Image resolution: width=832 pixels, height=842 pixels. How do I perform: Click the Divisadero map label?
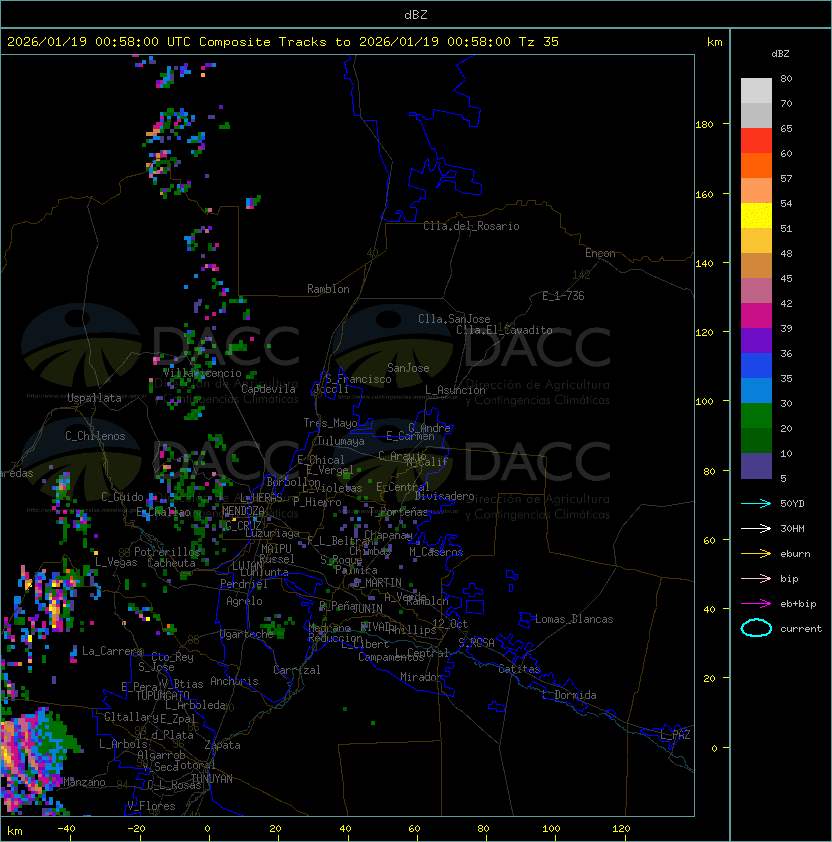pyautogui.click(x=445, y=496)
